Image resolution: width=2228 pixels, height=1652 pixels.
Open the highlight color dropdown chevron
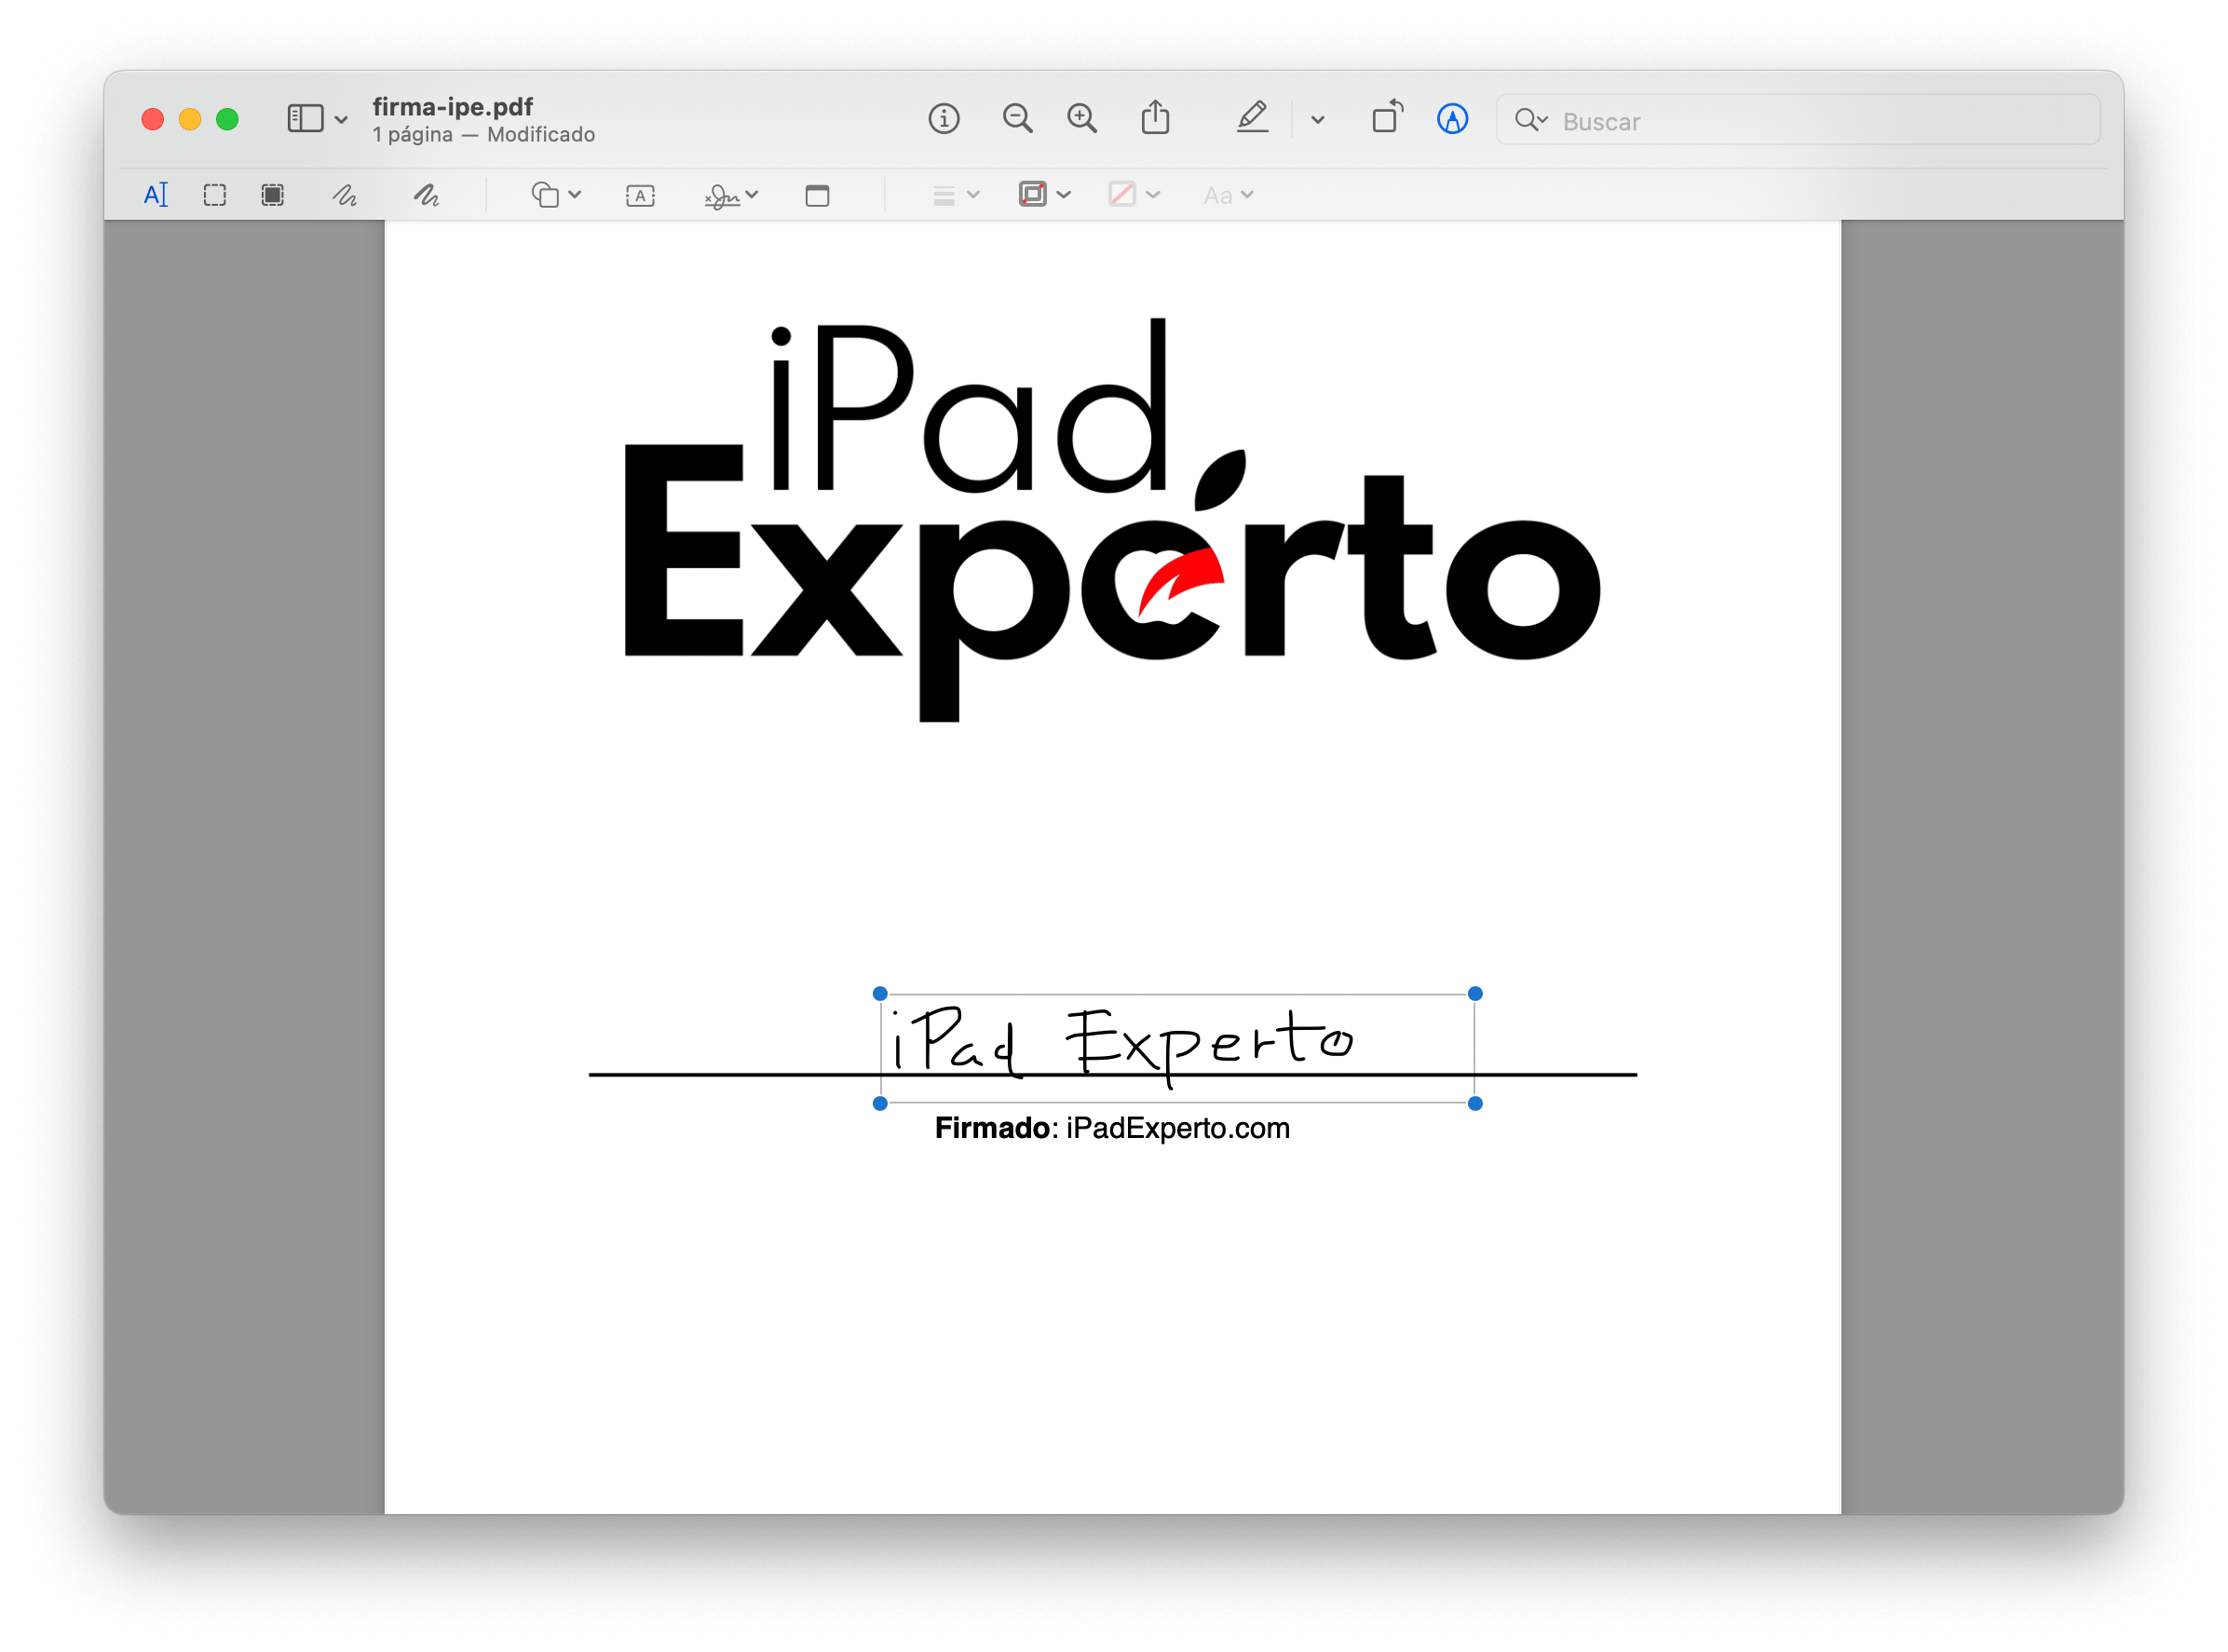(1317, 120)
